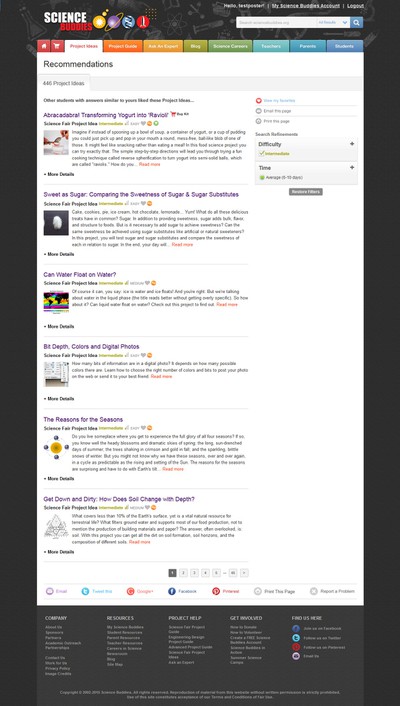Click the Pinterest share icon
Image resolution: width=400 pixels, height=706 pixels.
click(216, 591)
